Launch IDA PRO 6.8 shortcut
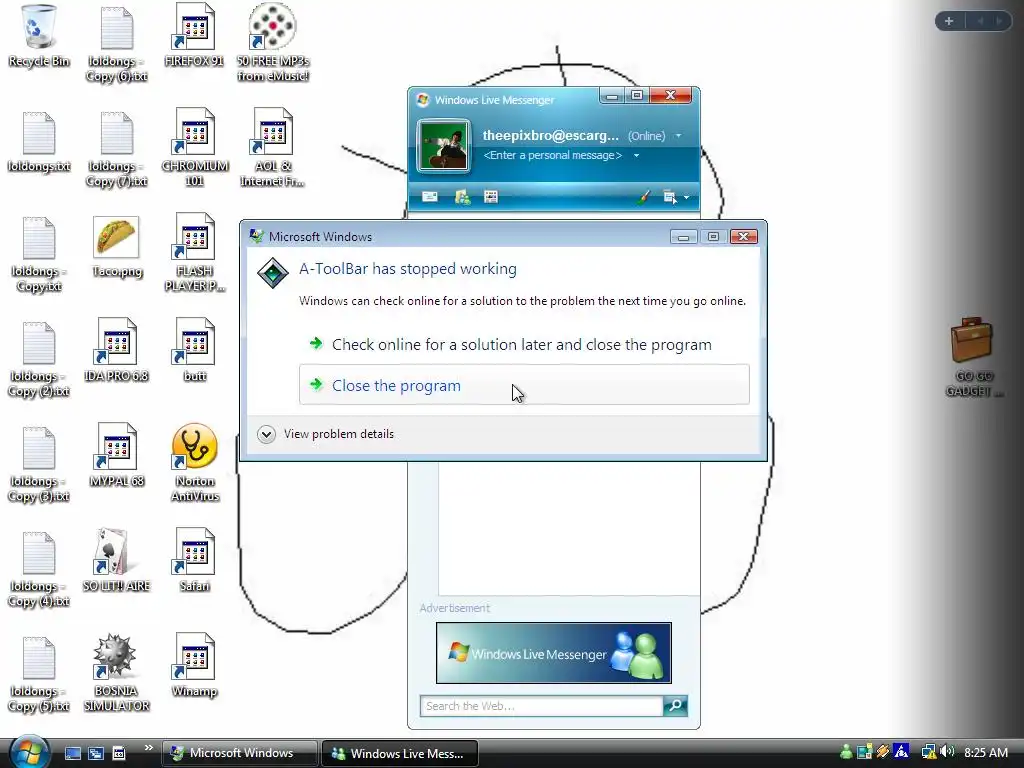1024x768 pixels. tap(116, 342)
